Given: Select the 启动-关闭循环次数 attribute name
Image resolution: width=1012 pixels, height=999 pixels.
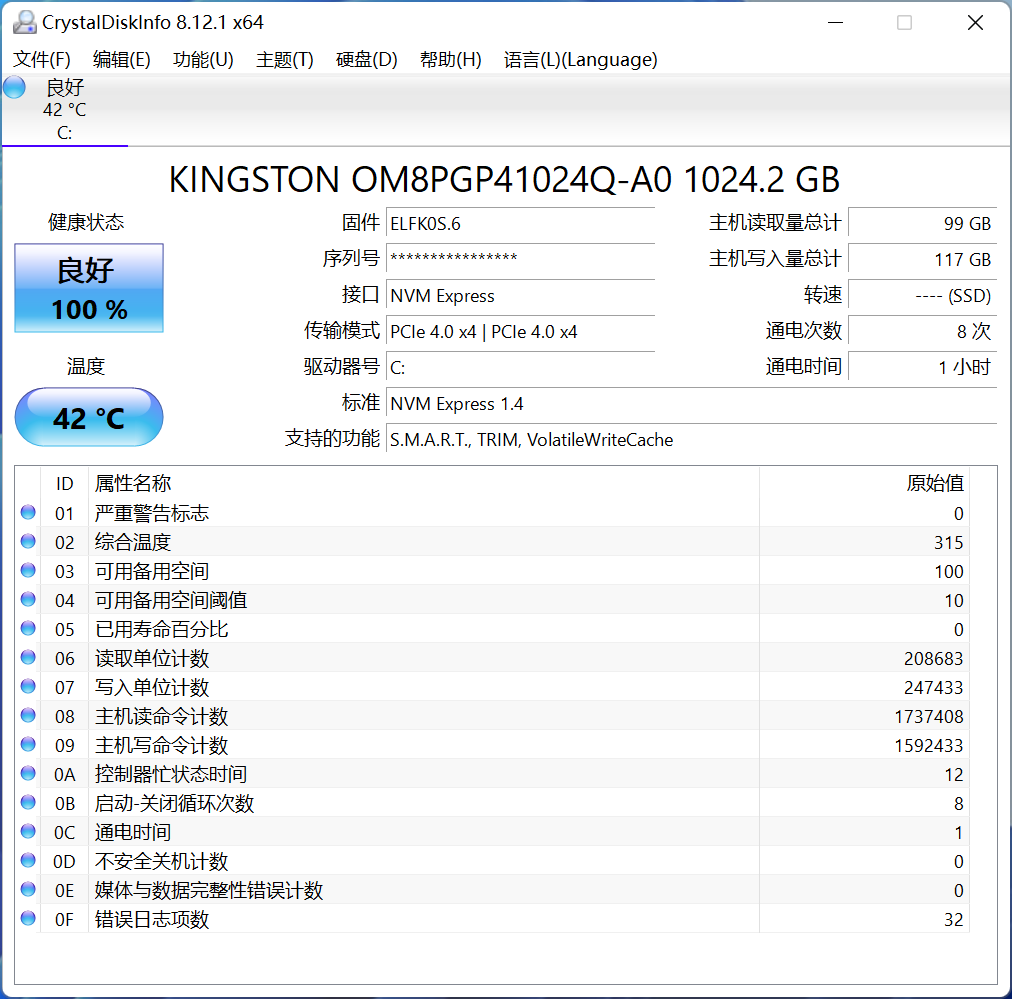Looking at the screenshot, I should pos(174,803).
